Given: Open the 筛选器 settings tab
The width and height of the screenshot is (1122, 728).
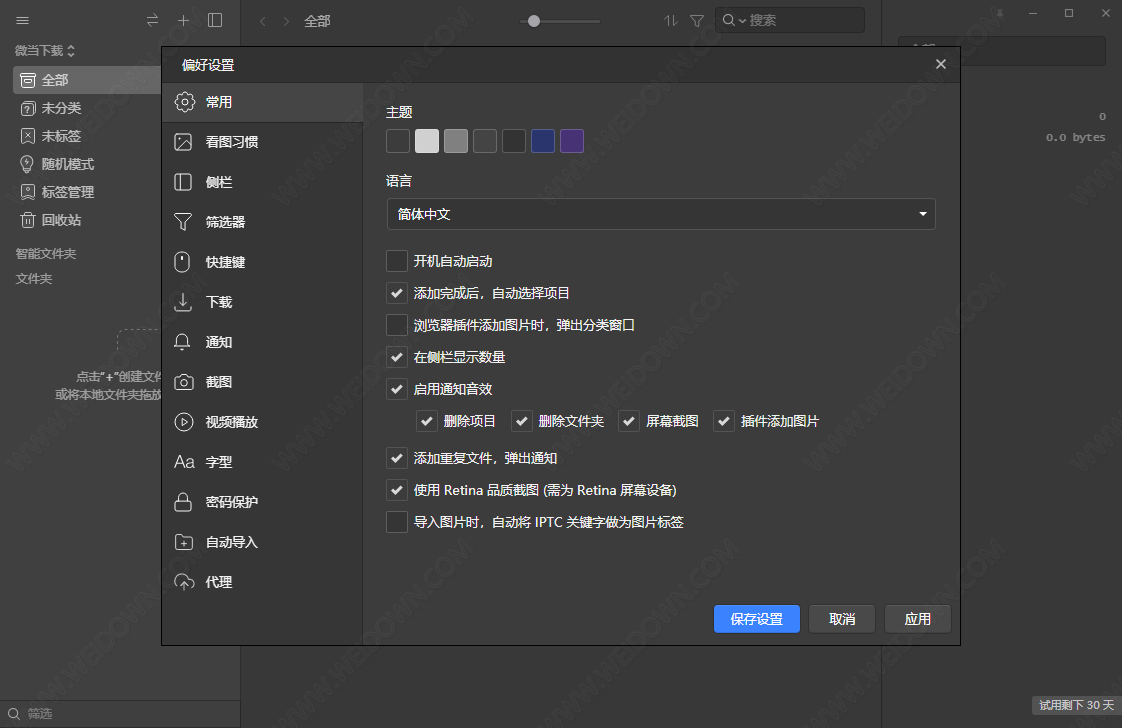Looking at the screenshot, I should pos(263,222).
